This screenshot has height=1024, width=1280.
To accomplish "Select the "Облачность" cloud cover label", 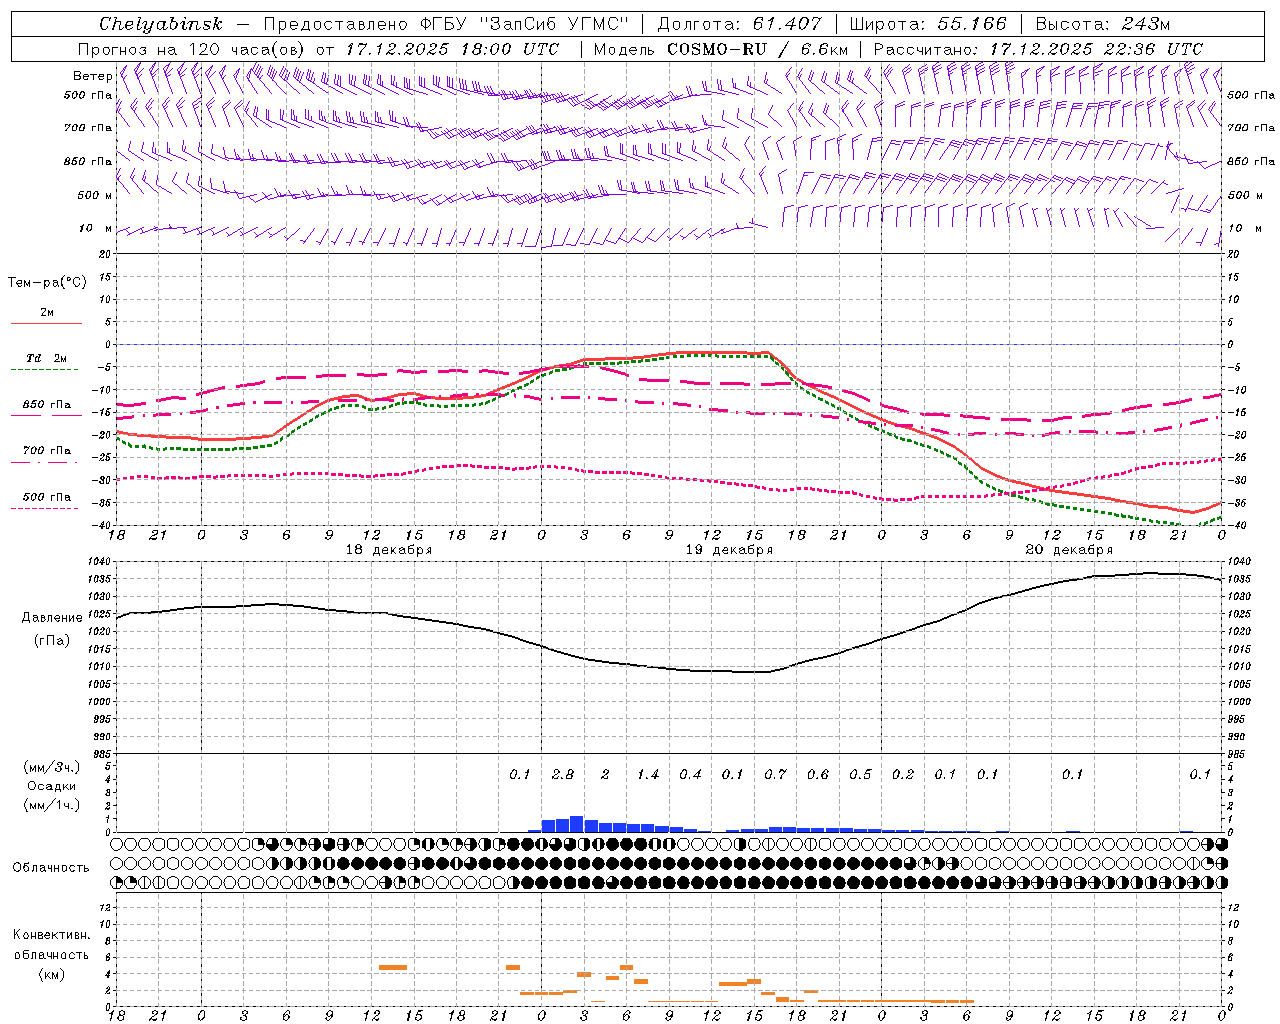I will (x=51, y=868).
